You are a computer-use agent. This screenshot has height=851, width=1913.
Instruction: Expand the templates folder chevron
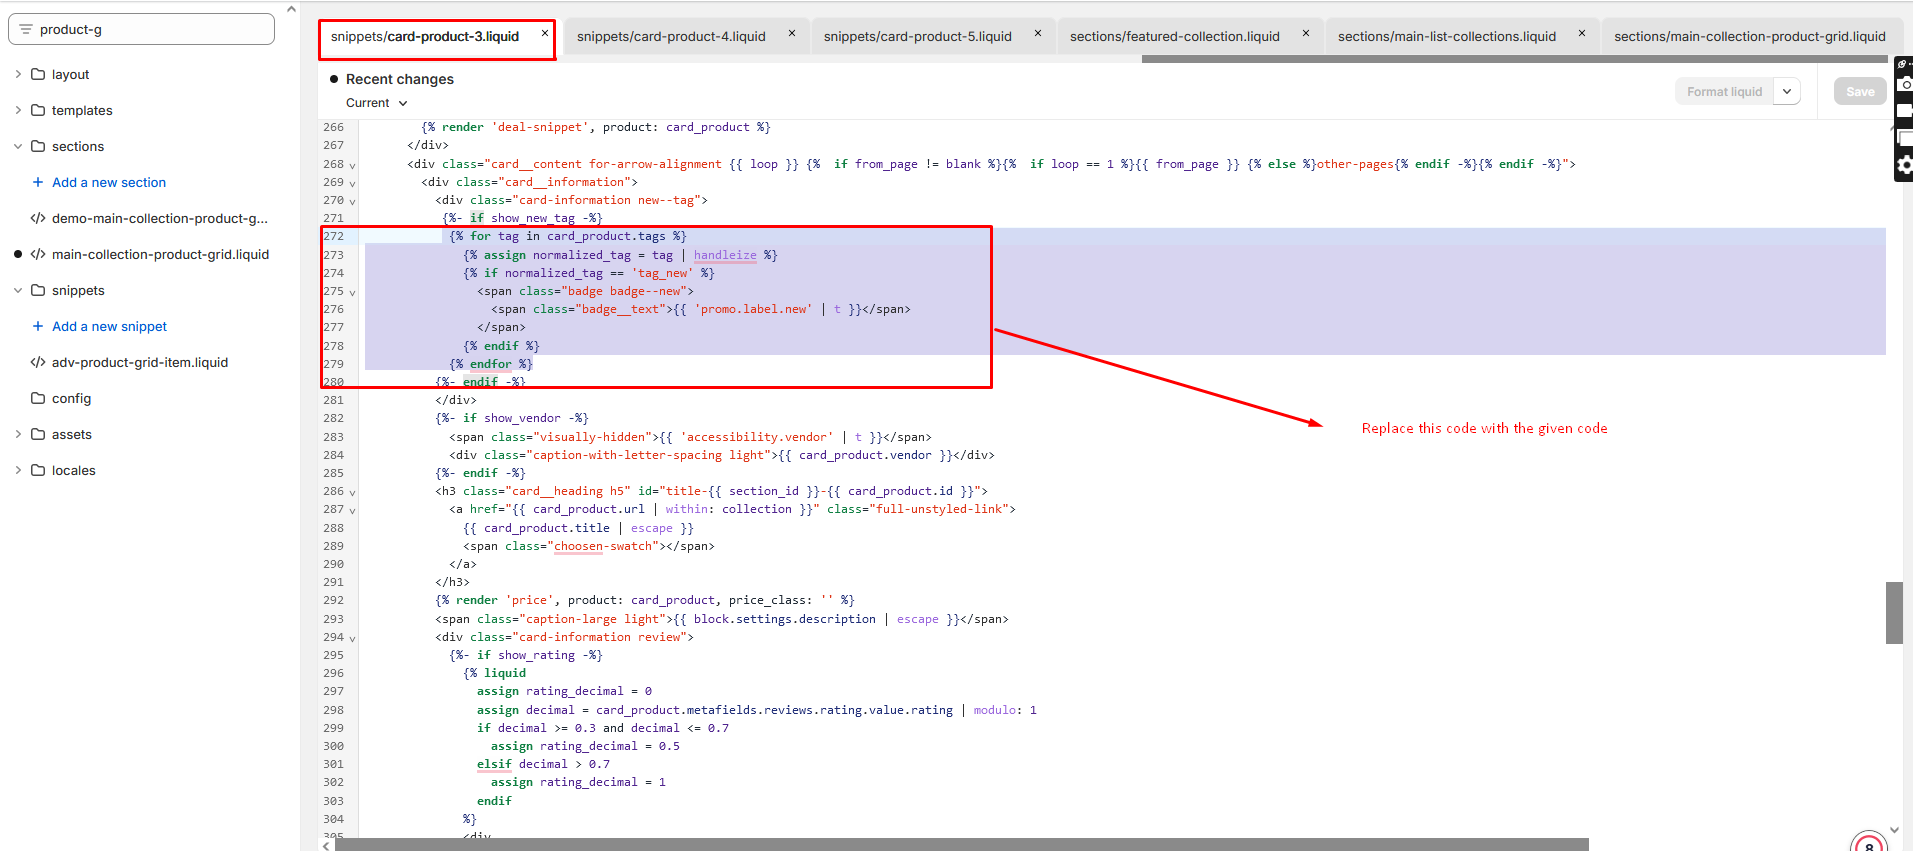point(18,110)
